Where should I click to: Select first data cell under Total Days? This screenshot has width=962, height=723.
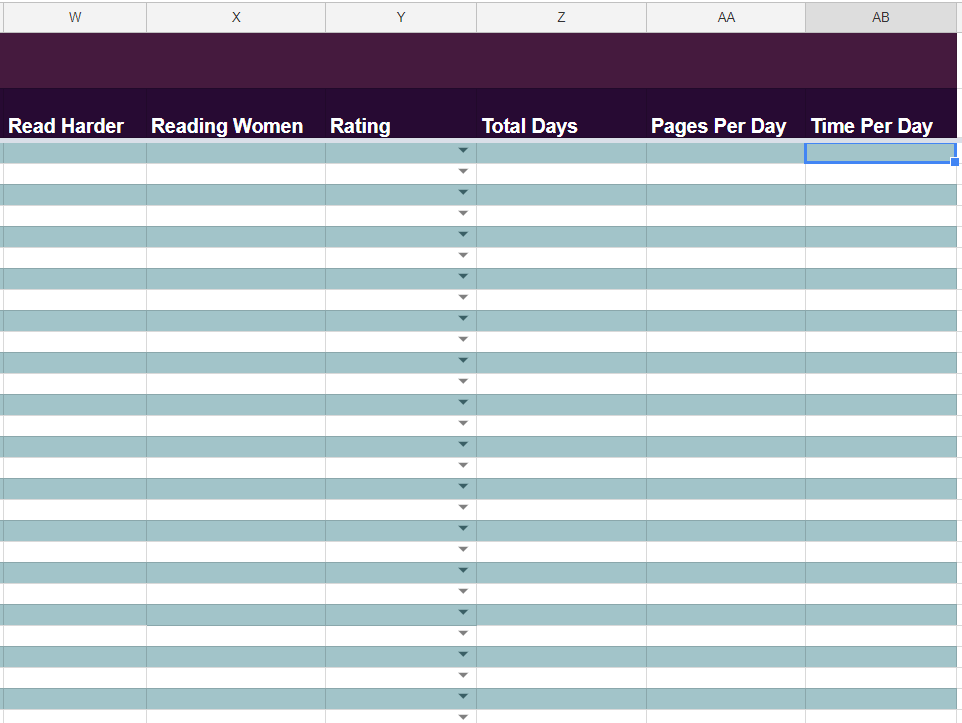coord(561,153)
